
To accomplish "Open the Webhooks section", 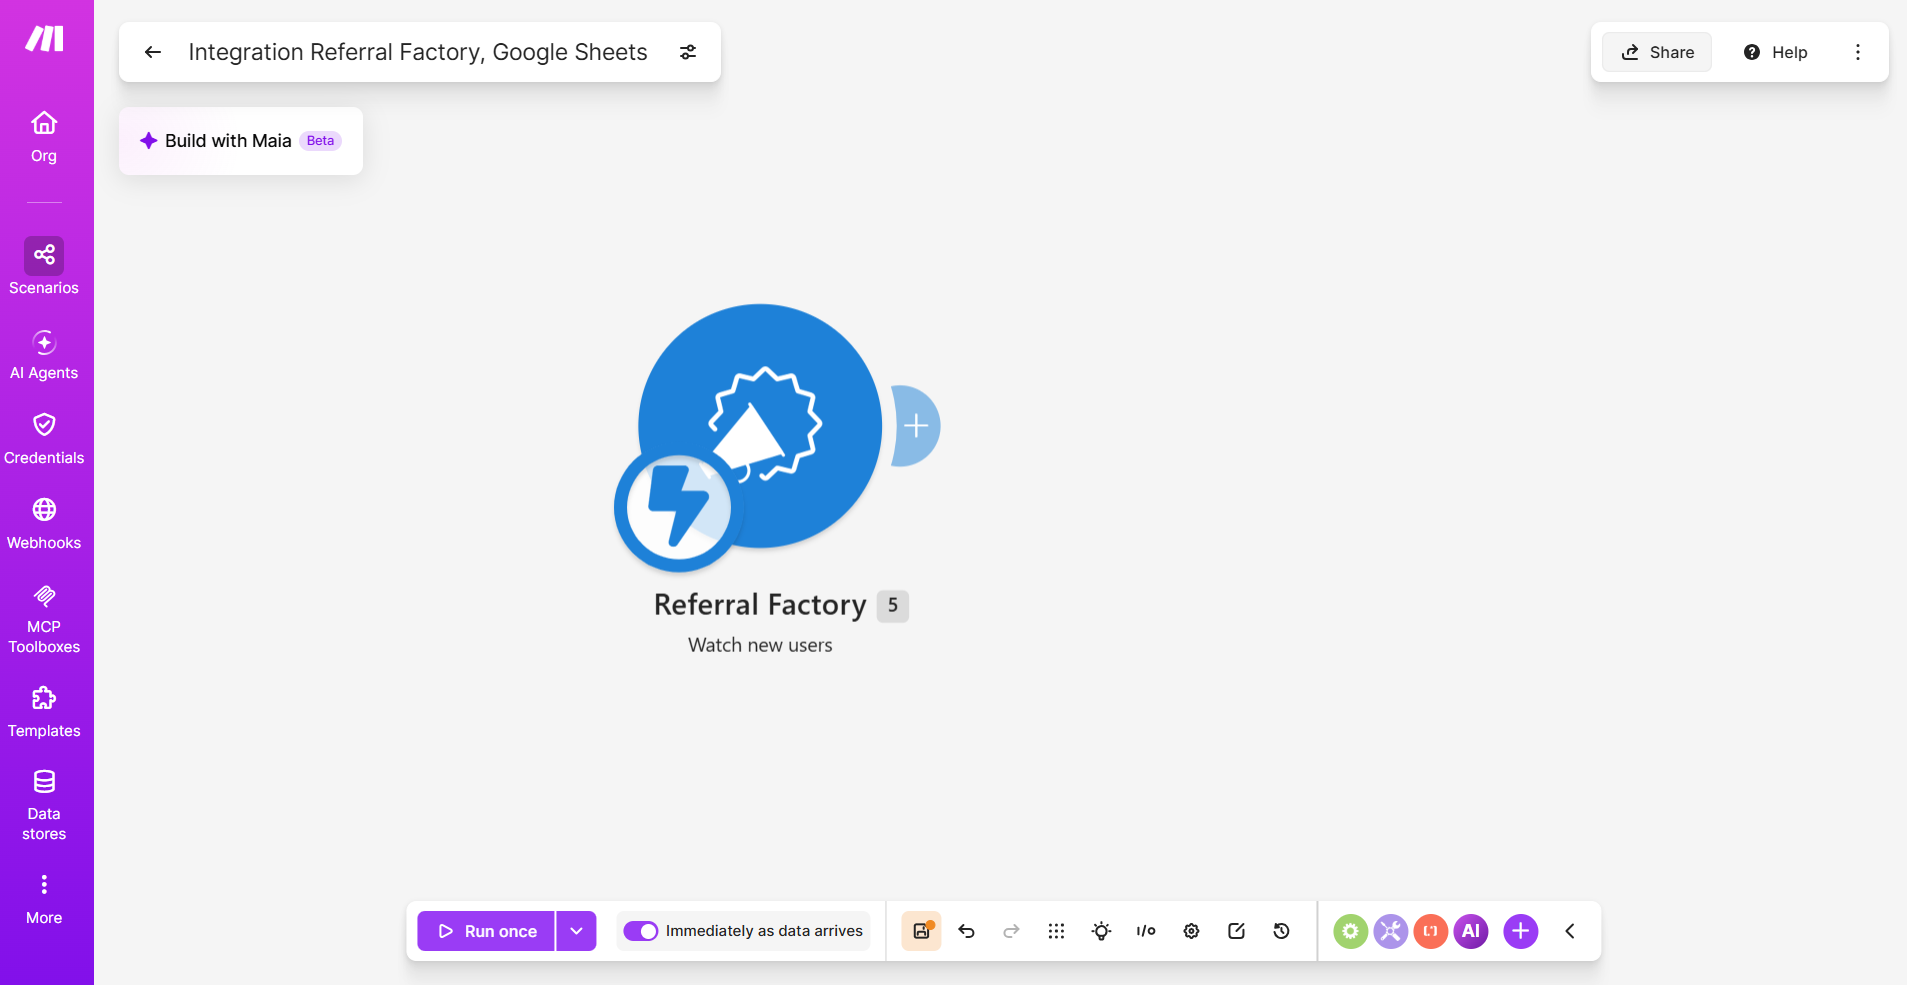I will click(44, 525).
